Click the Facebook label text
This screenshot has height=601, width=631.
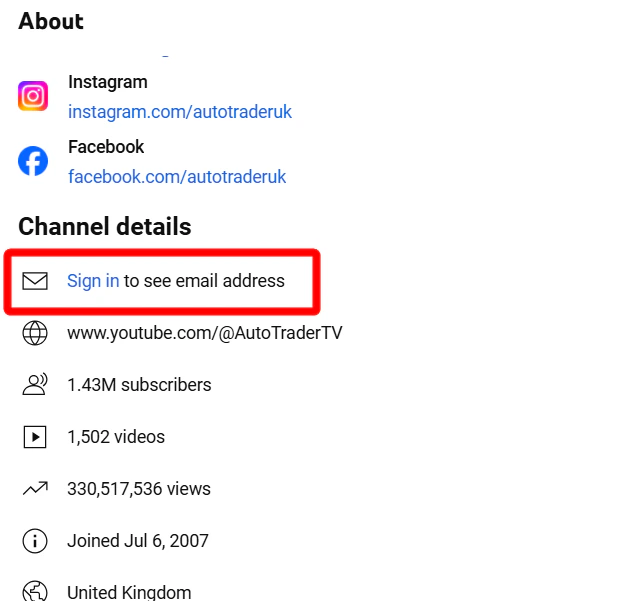tap(106, 147)
